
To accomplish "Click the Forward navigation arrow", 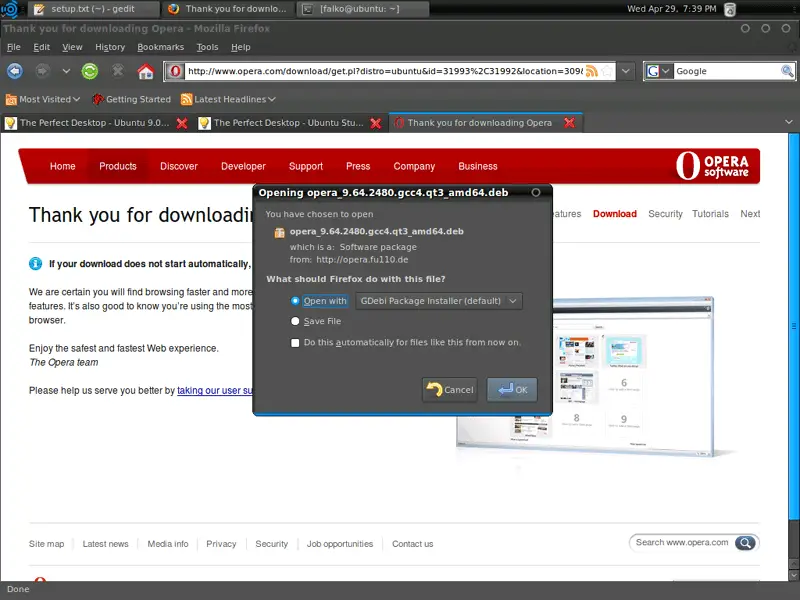I will (x=42, y=71).
